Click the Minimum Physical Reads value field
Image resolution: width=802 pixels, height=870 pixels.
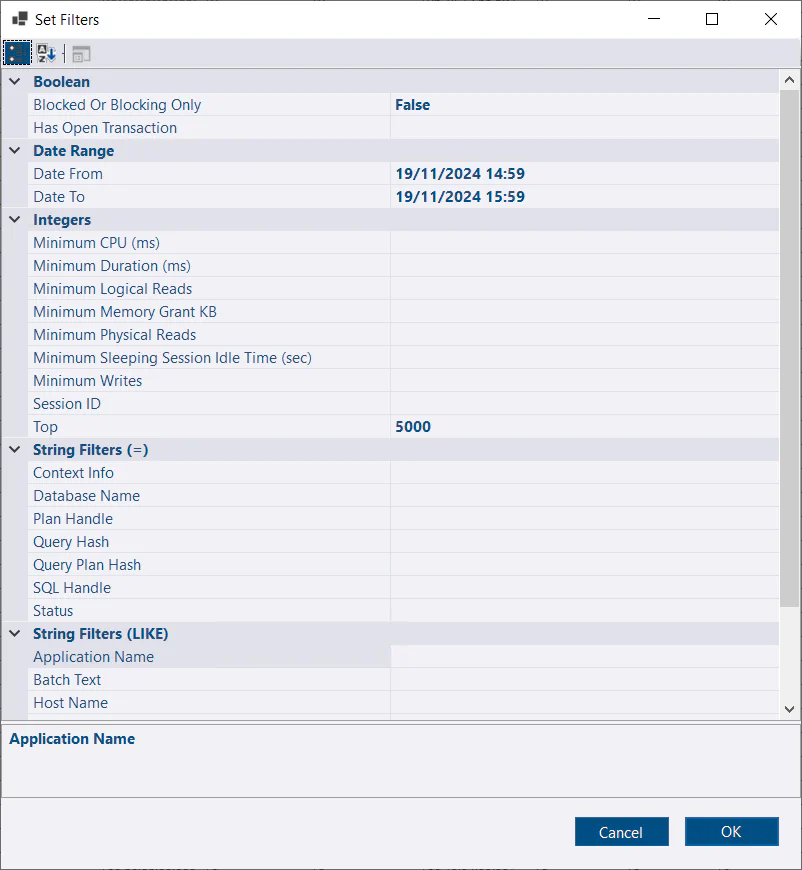584,335
